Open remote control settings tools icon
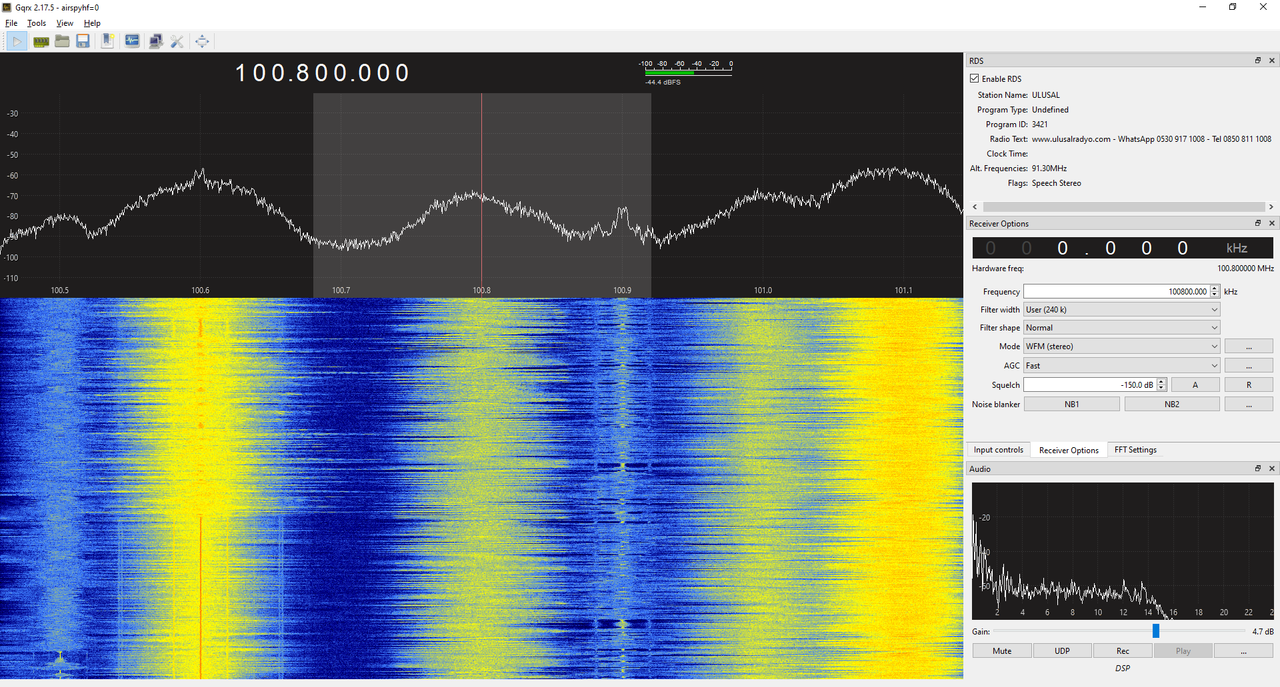Viewport: 1280px width, 687px height. click(x=177, y=41)
